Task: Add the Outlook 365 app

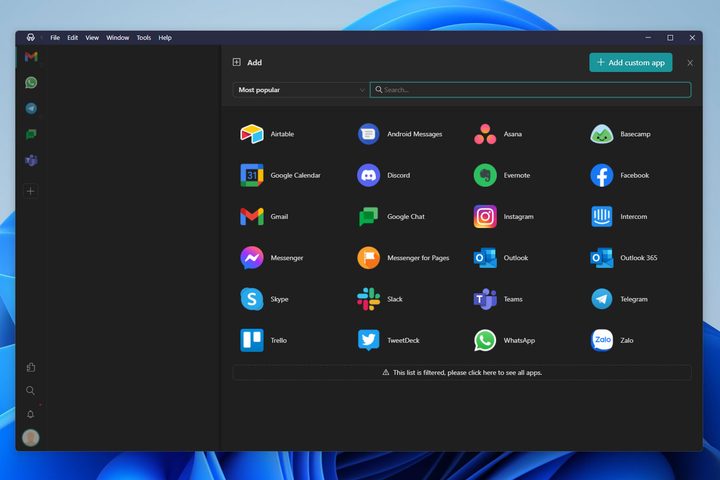Action: [624, 258]
